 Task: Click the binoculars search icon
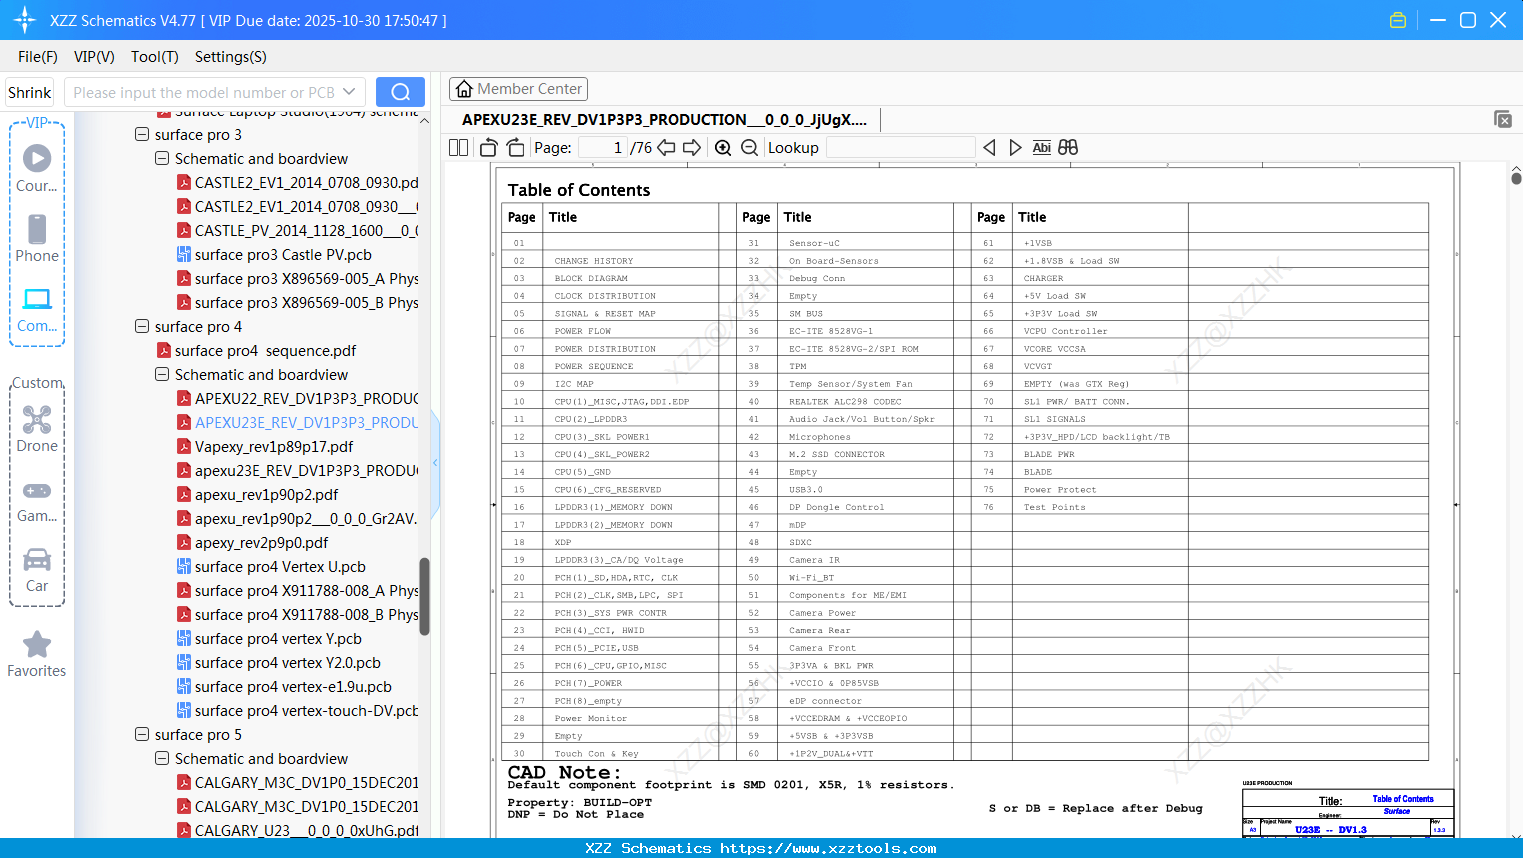(1068, 148)
